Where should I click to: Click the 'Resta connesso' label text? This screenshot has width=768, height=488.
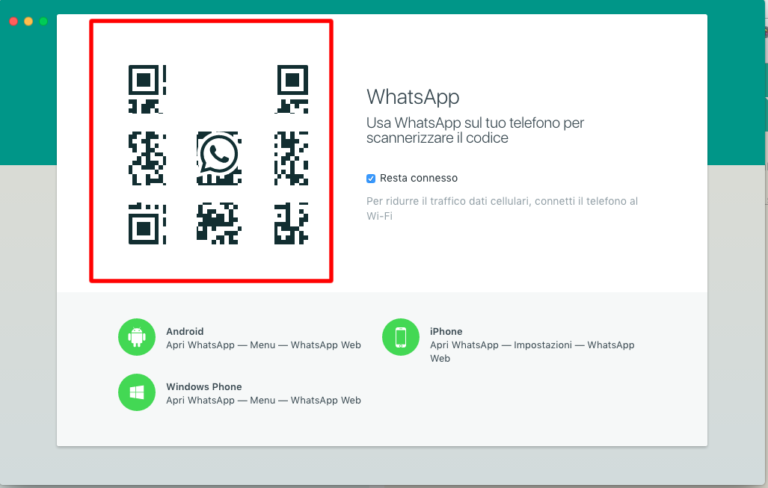tap(418, 178)
